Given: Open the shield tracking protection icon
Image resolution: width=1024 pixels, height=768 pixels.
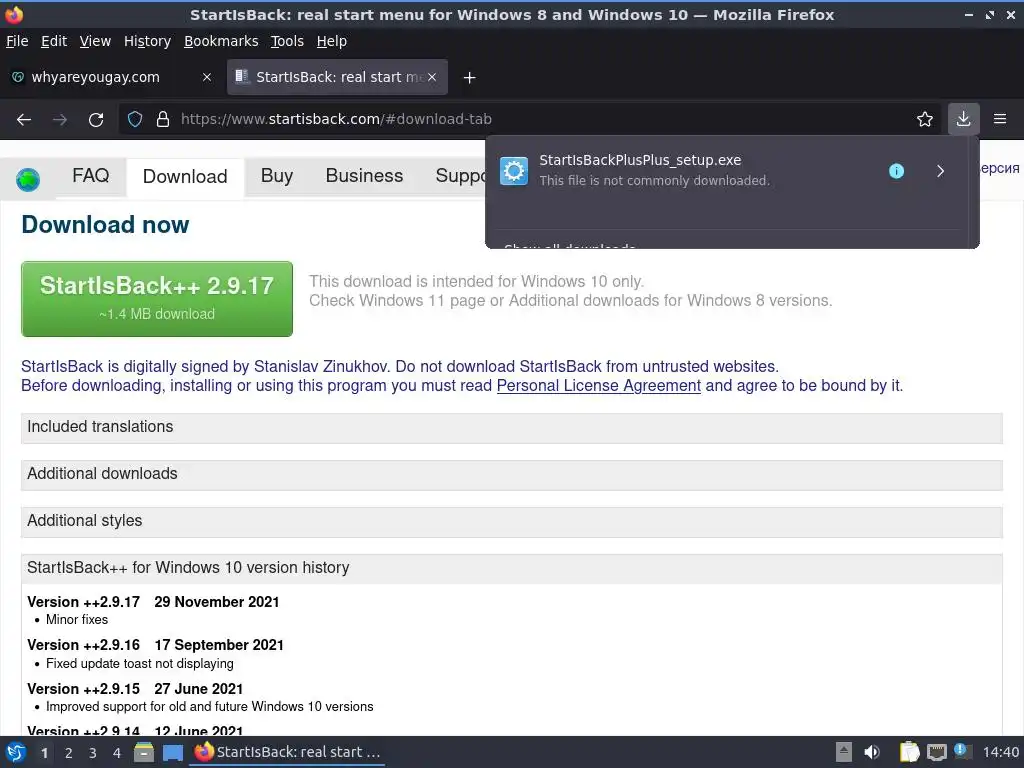Looking at the screenshot, I should point(135,120).
